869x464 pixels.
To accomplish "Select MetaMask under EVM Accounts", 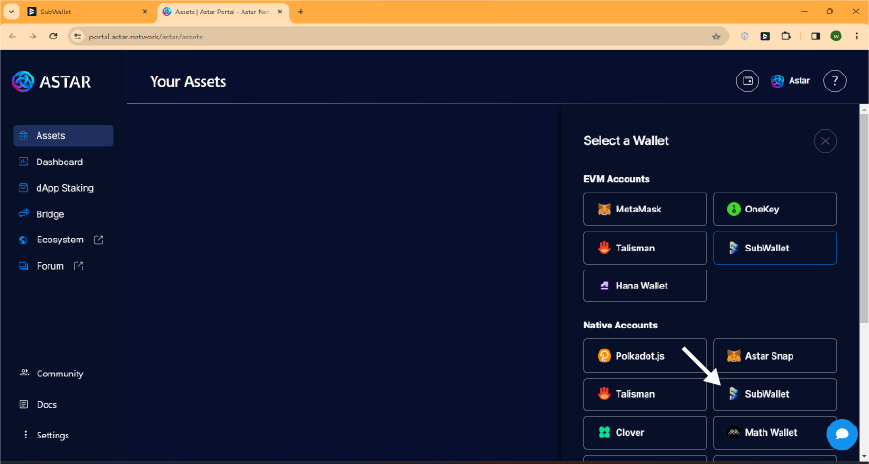I will (x=644, y=209).
